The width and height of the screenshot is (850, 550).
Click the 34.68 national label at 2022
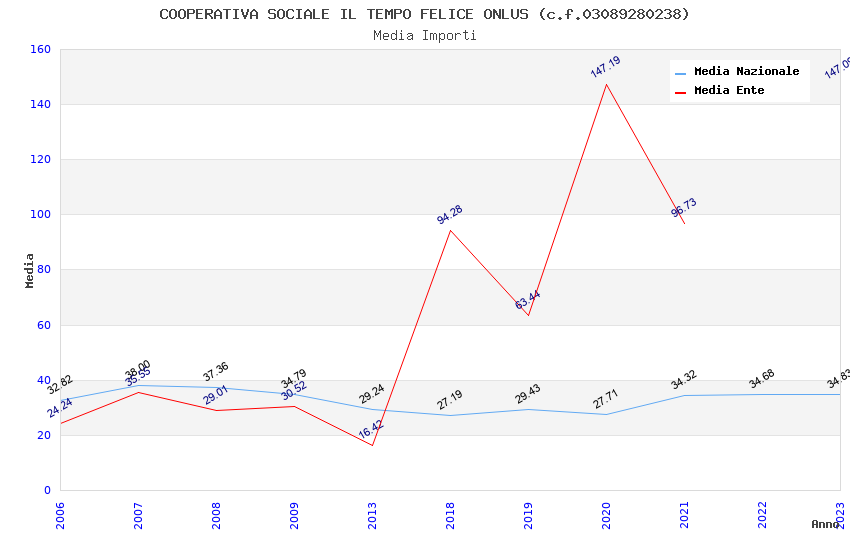click(x=762, y=379)
